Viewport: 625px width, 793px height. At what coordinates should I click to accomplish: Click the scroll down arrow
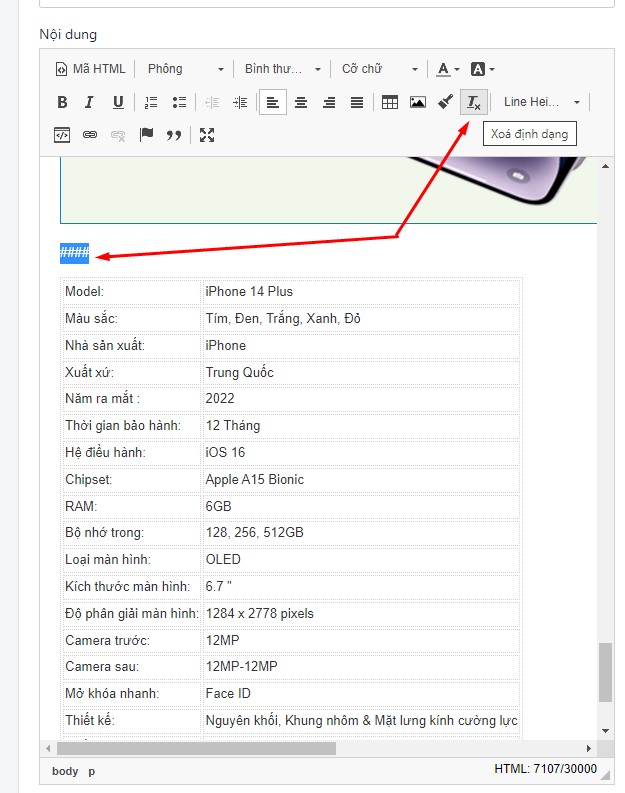tap(605, 731)
